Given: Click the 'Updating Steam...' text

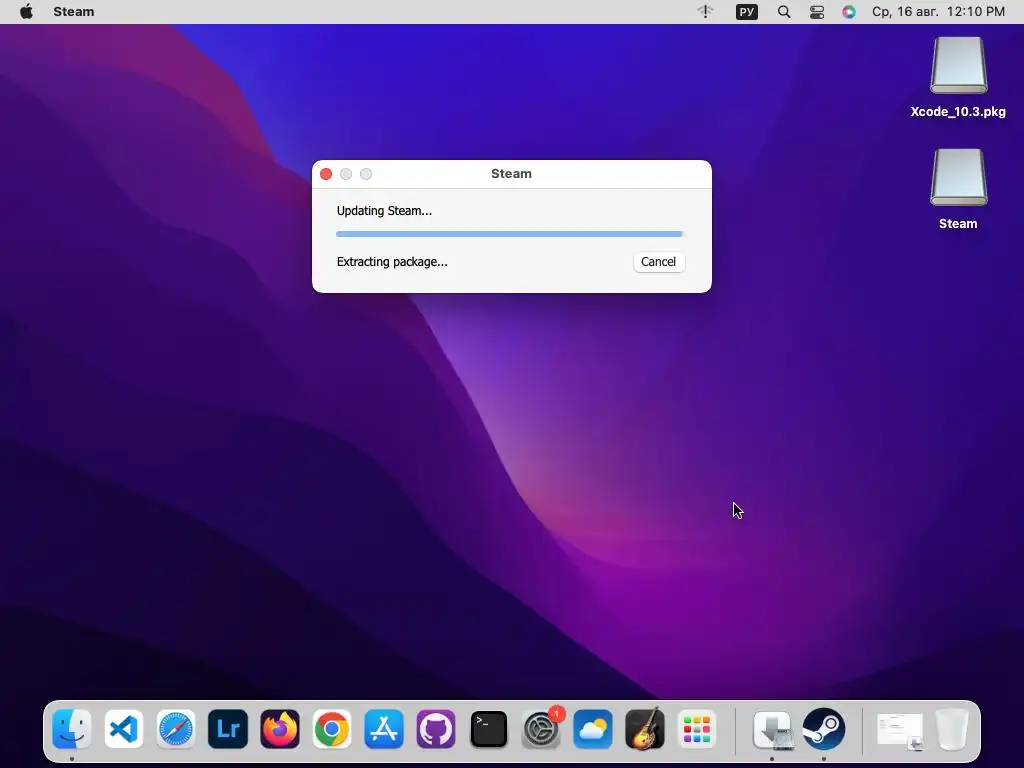Looking at the screenshot, I should [x=384, y=211].
